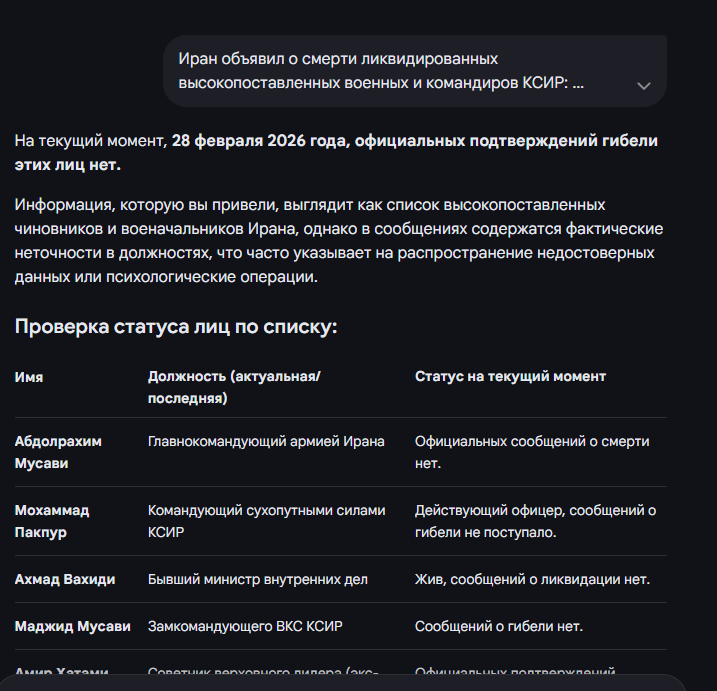Expand the collapsed user message with the chevron
This screenshot has width=717, height=691.
pyautogui.click(x=644, y=86)
